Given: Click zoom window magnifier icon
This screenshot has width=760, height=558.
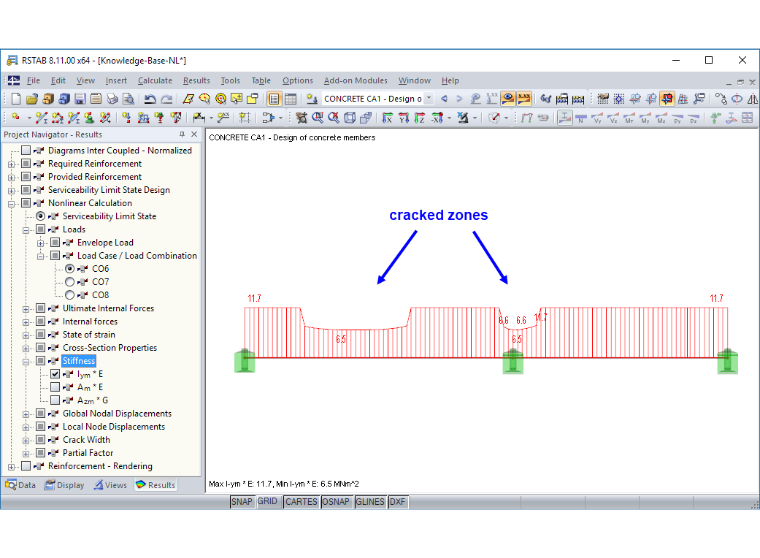Looking at the screenshot, I should coord(317,118).
